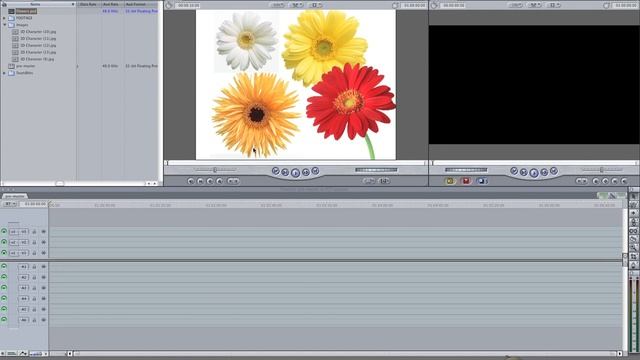Open the Viewer zoom pop-up menu
This screenshot has width=640, height=360.
tap(278, 5)
